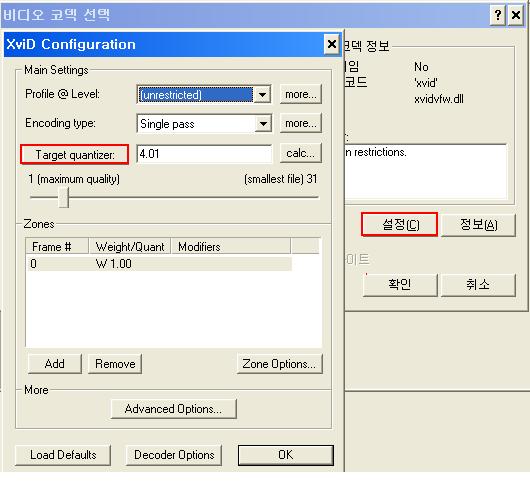Open Decoder Options
This screenshot has height=487, width=530.
pos(174,455)
